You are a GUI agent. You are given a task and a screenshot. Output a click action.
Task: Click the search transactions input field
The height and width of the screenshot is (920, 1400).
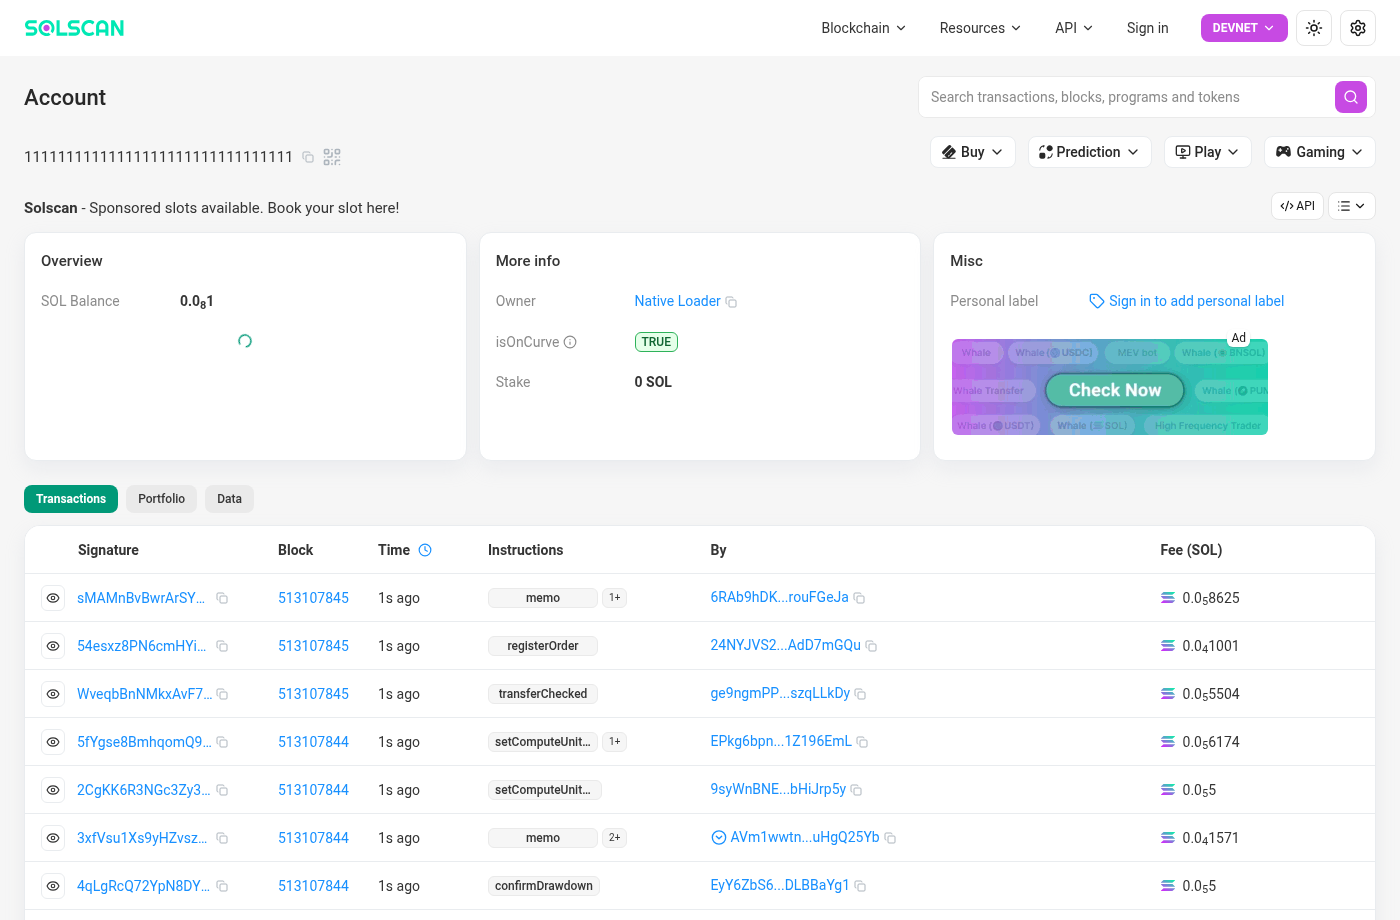pyautogui.click(x=1126, y=97)
